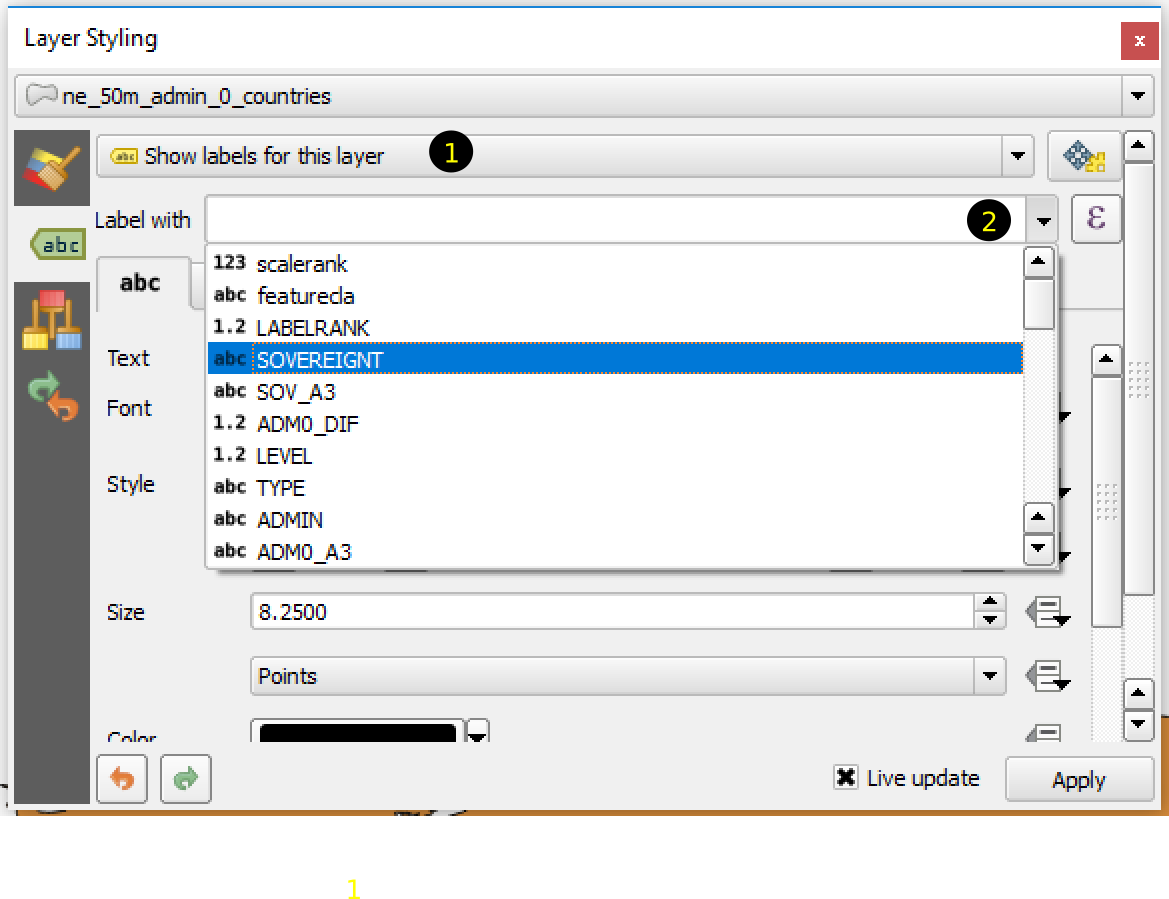Select the Labels abc sidebar icon

pos(54,244)
